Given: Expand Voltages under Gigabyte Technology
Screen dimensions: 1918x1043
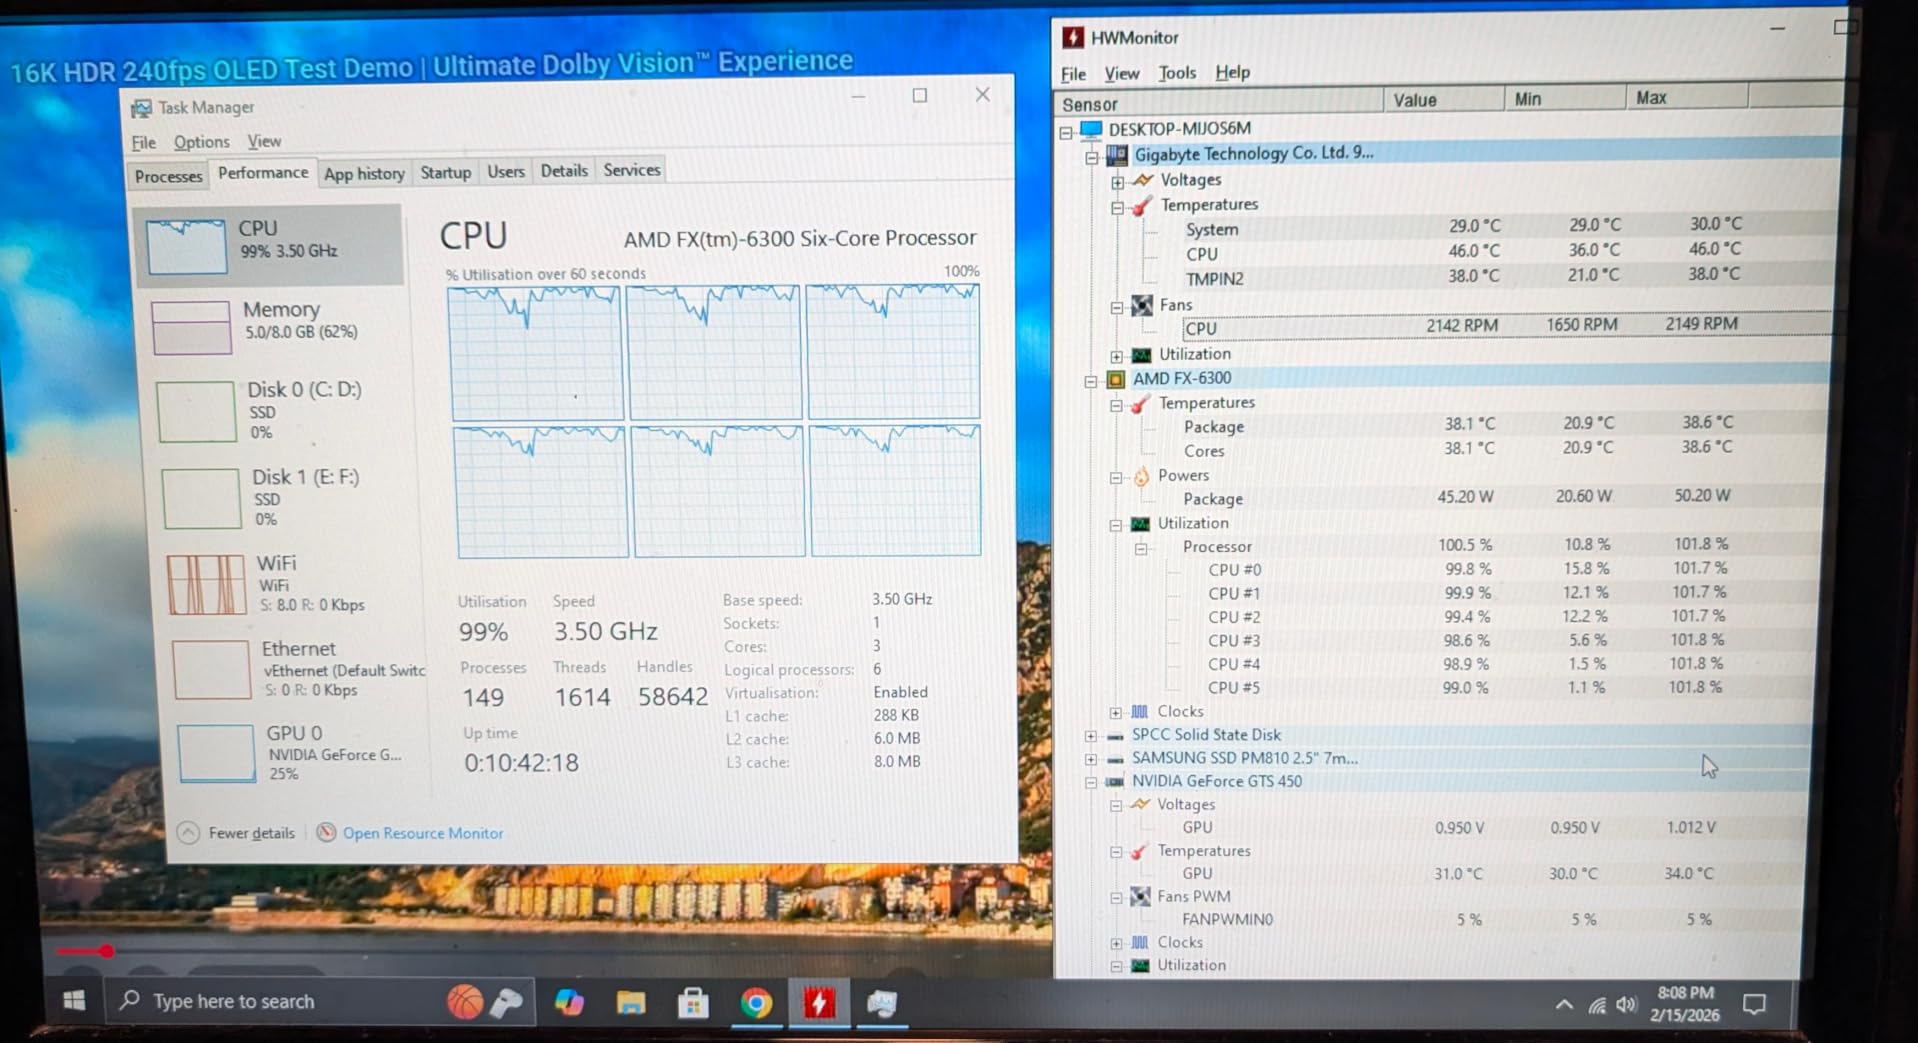Looking at the screenshot, I should pyautogui.click(x=1117, y=182).
